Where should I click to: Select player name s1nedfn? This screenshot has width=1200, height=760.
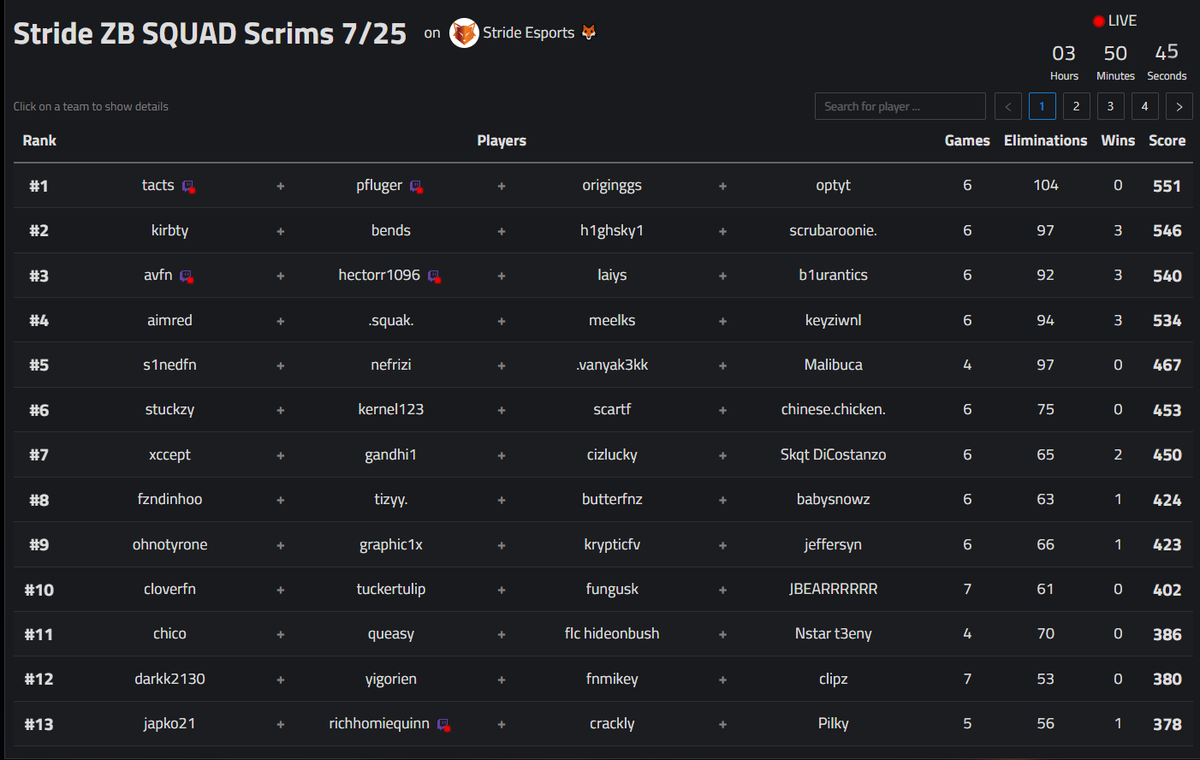(170, 365)
